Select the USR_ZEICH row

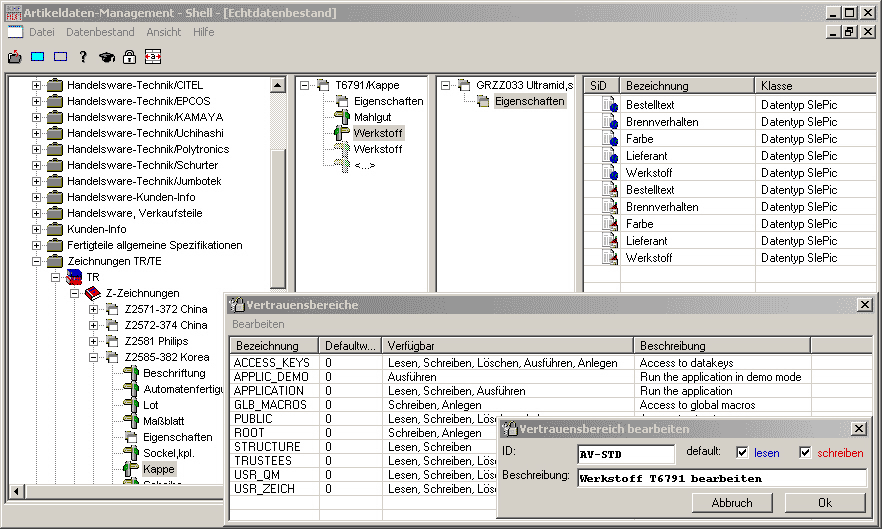(x=363, y=489)
